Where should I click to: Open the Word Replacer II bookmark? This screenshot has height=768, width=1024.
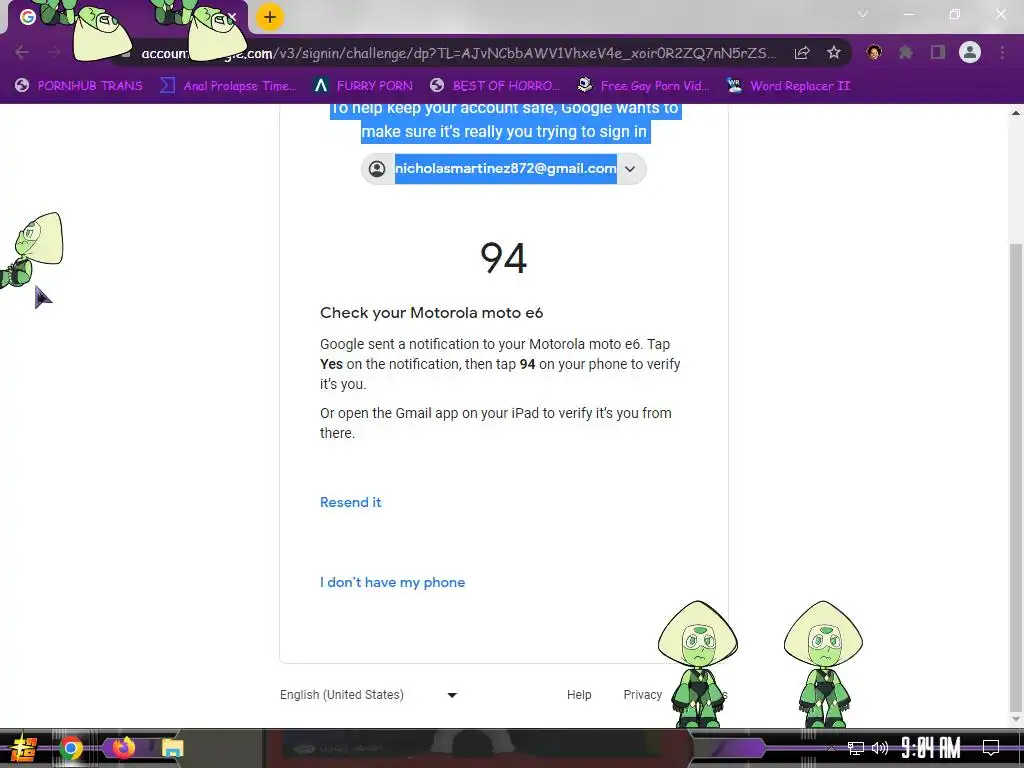tap(788, 86)
